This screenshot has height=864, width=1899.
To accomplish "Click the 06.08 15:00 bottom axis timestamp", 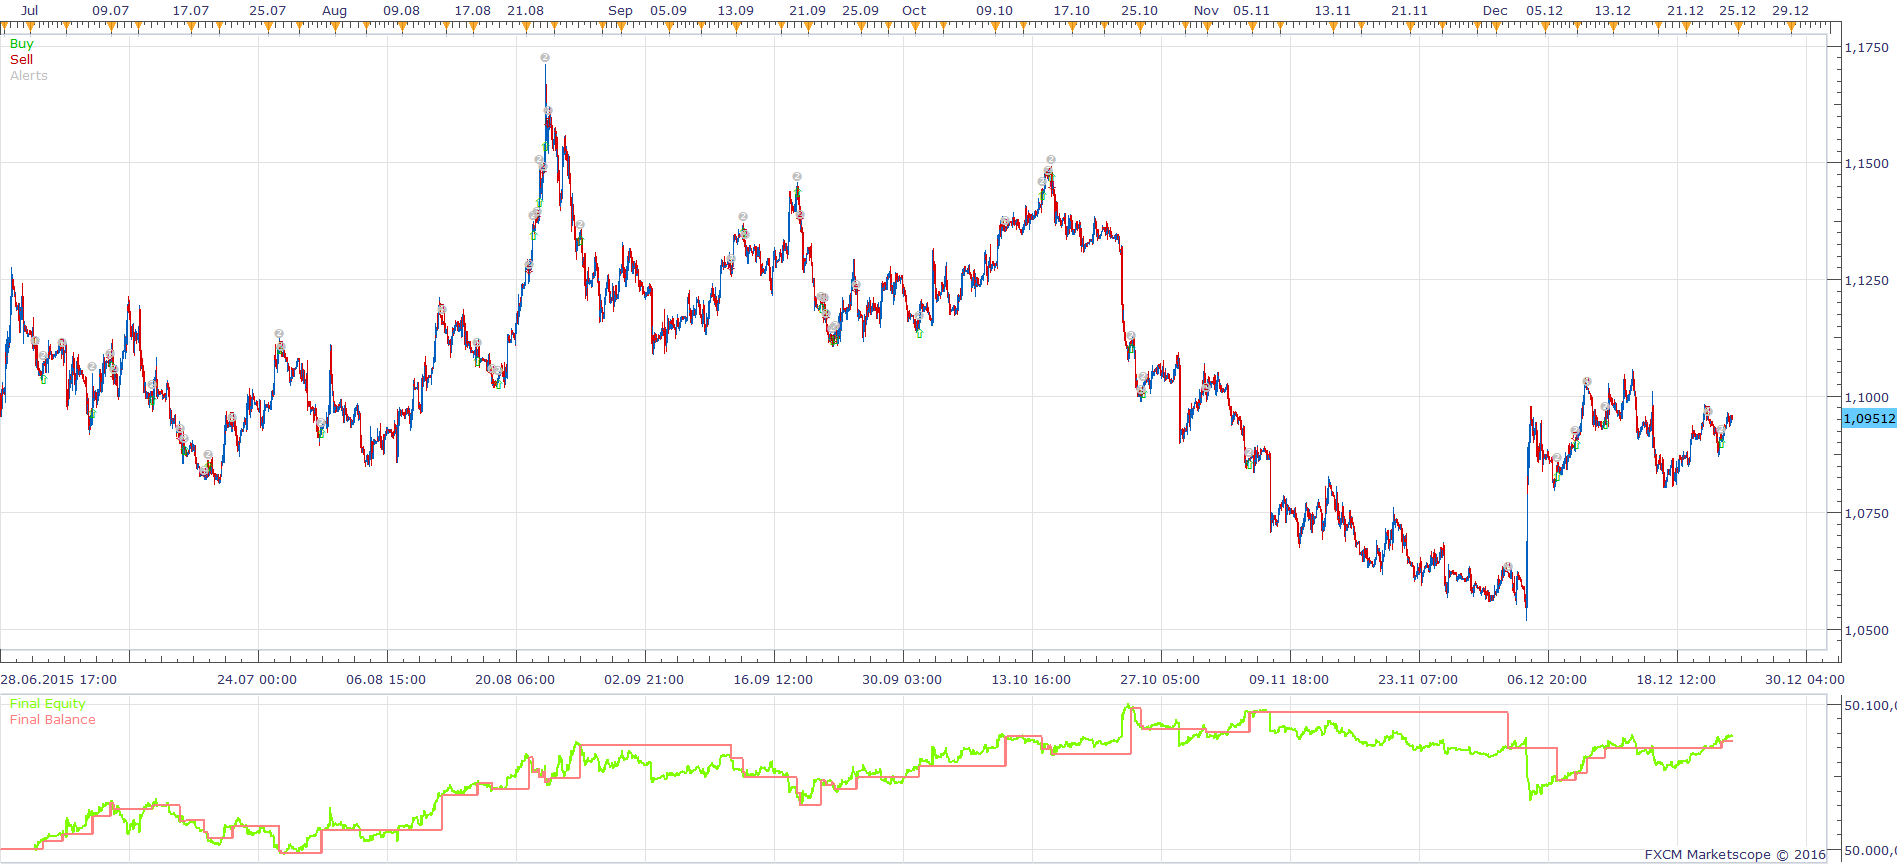I will tap(386, 680).
